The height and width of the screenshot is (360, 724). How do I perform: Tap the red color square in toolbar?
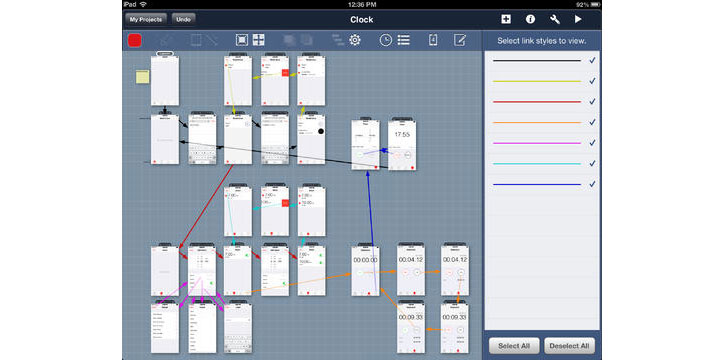click(134, 40)
